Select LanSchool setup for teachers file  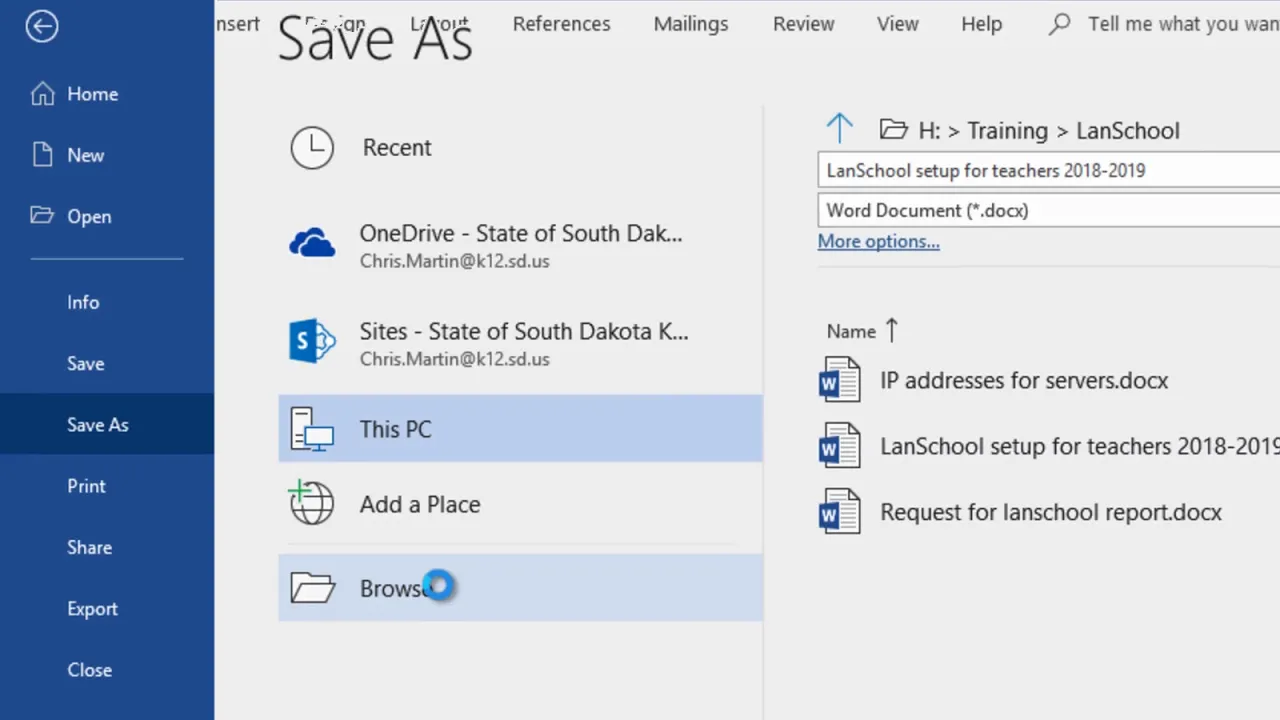pos(1080,446)
